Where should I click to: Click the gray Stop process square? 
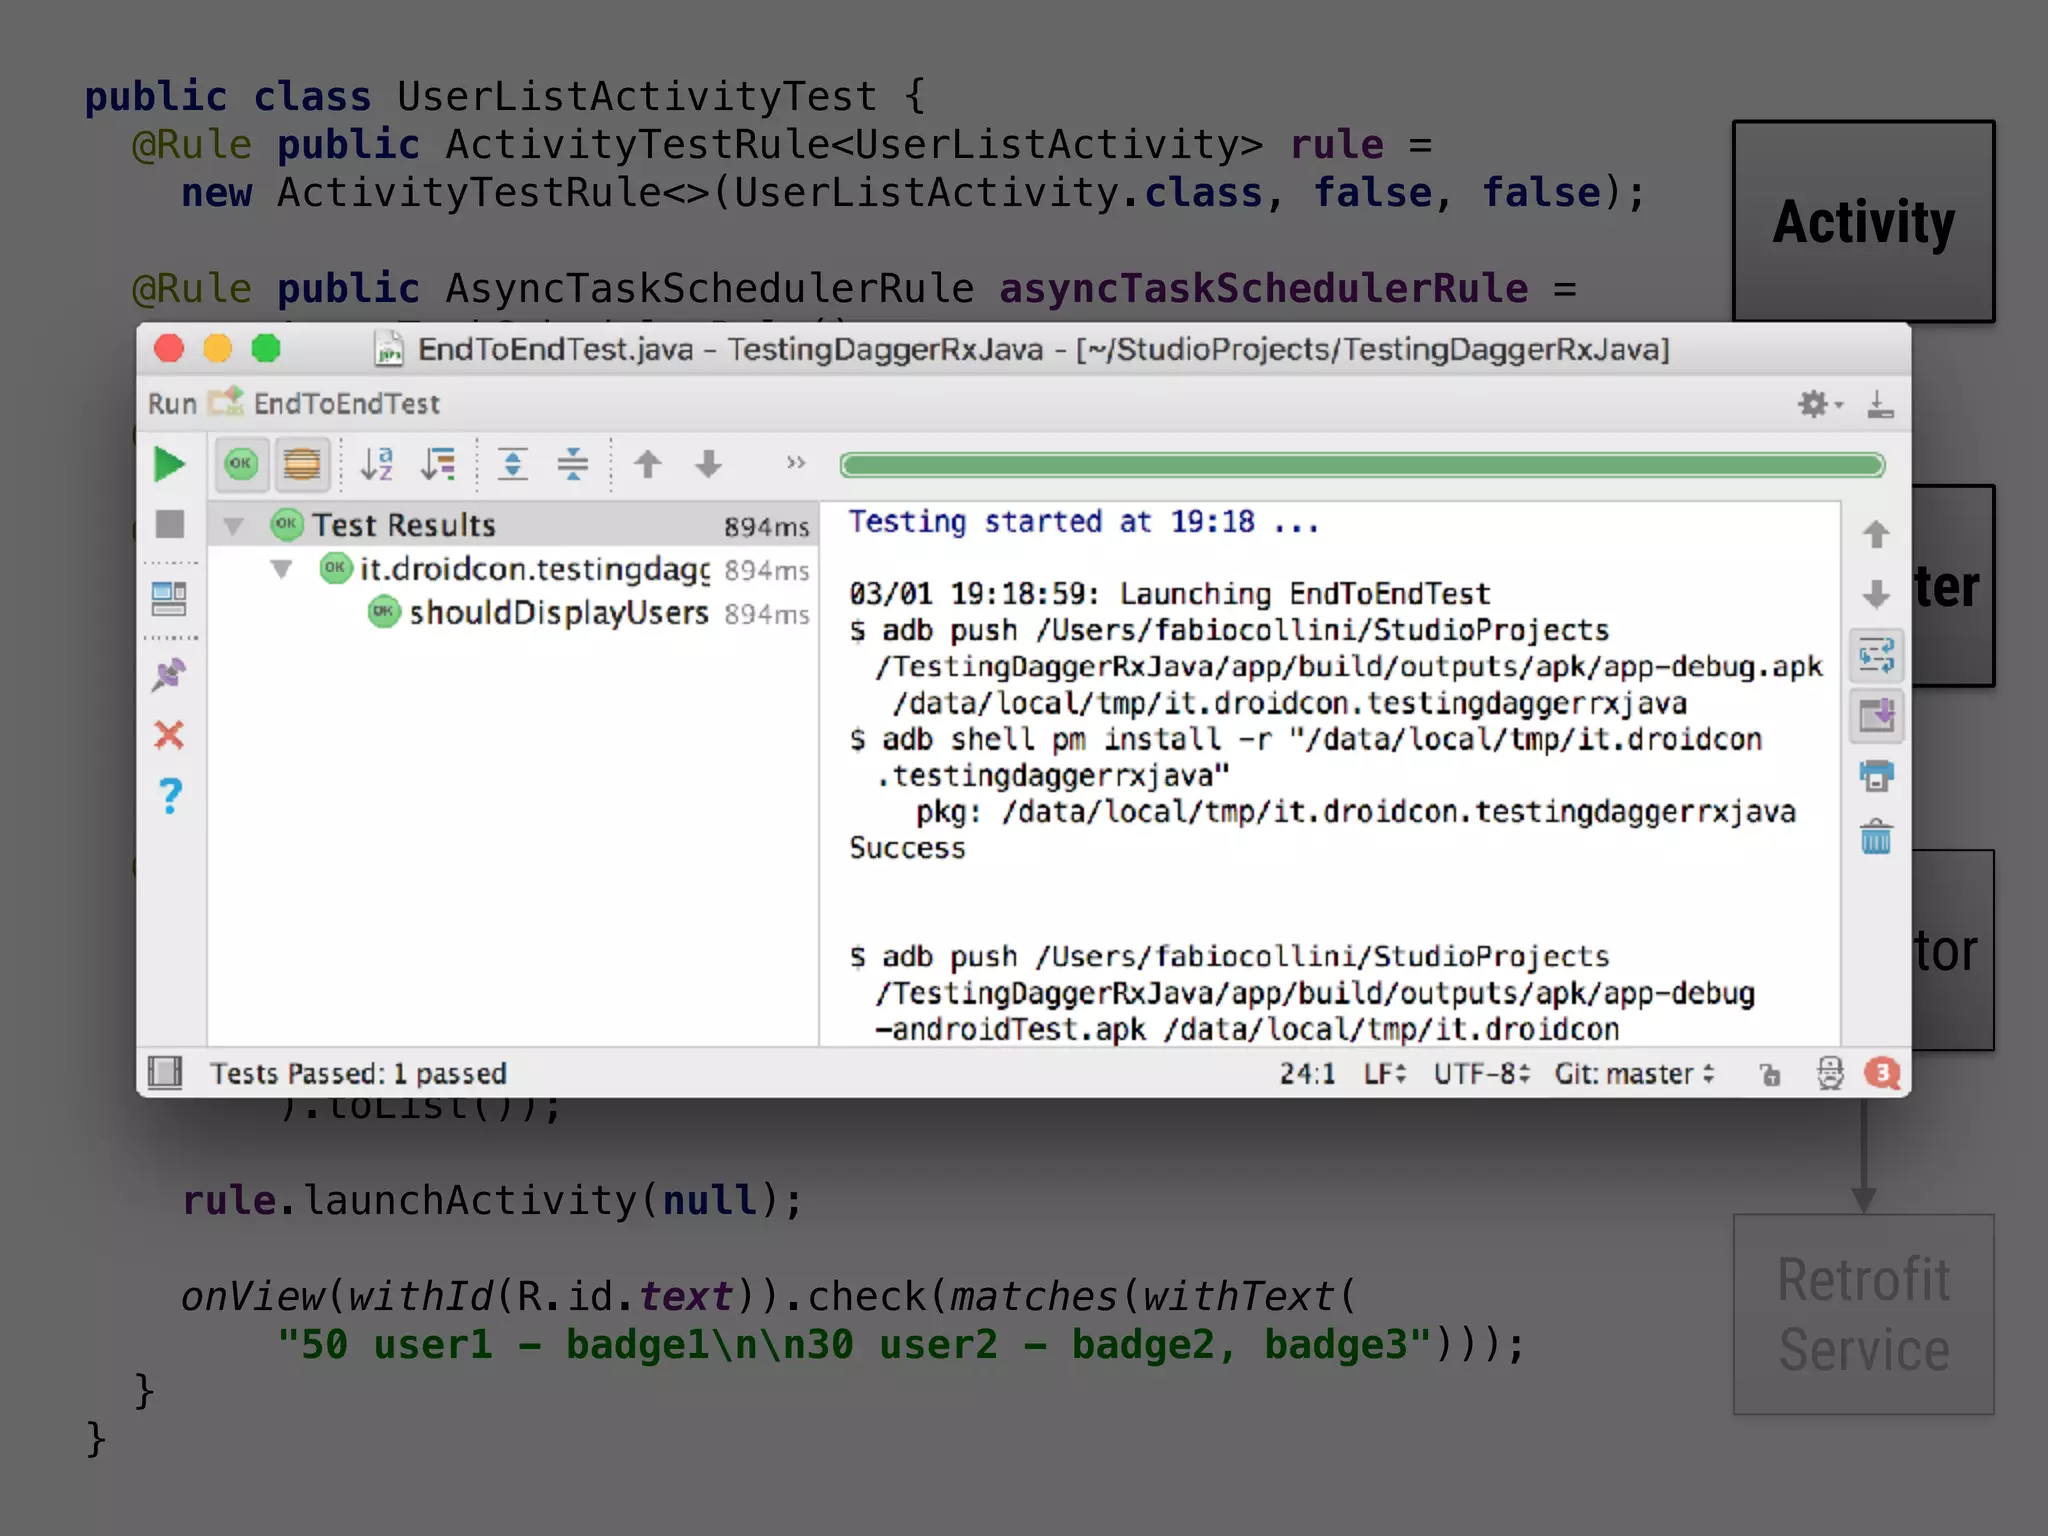click(x=170, y=524)
